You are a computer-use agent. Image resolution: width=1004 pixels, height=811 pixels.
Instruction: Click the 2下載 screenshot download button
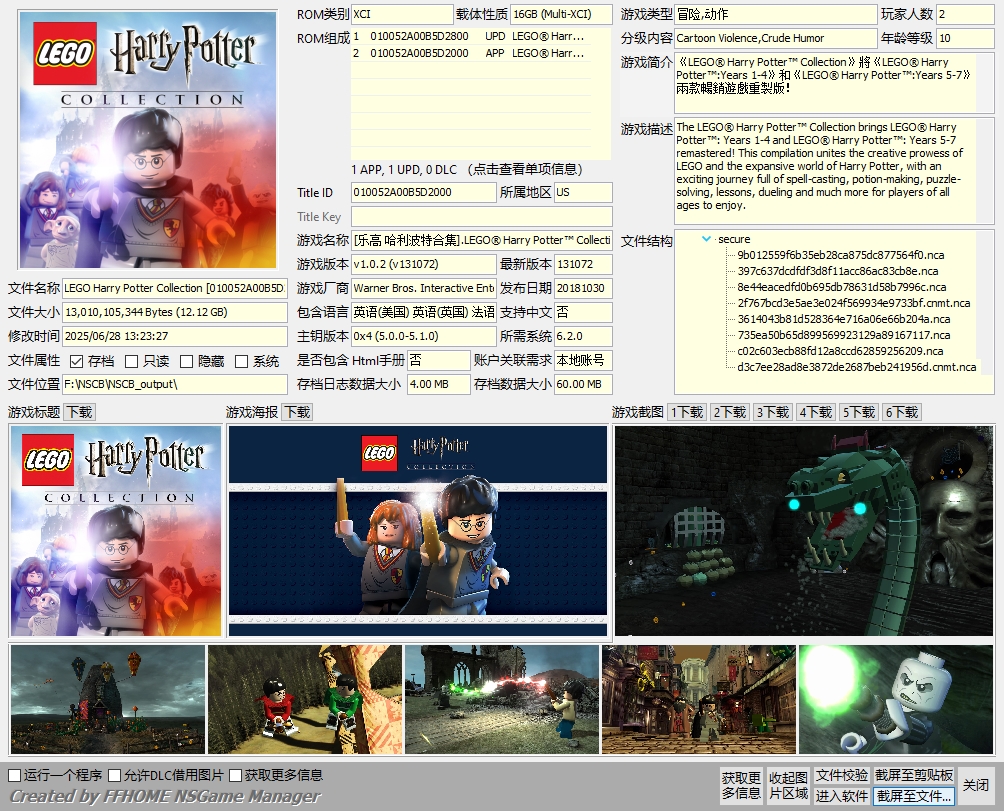click(x=730, y=412)
